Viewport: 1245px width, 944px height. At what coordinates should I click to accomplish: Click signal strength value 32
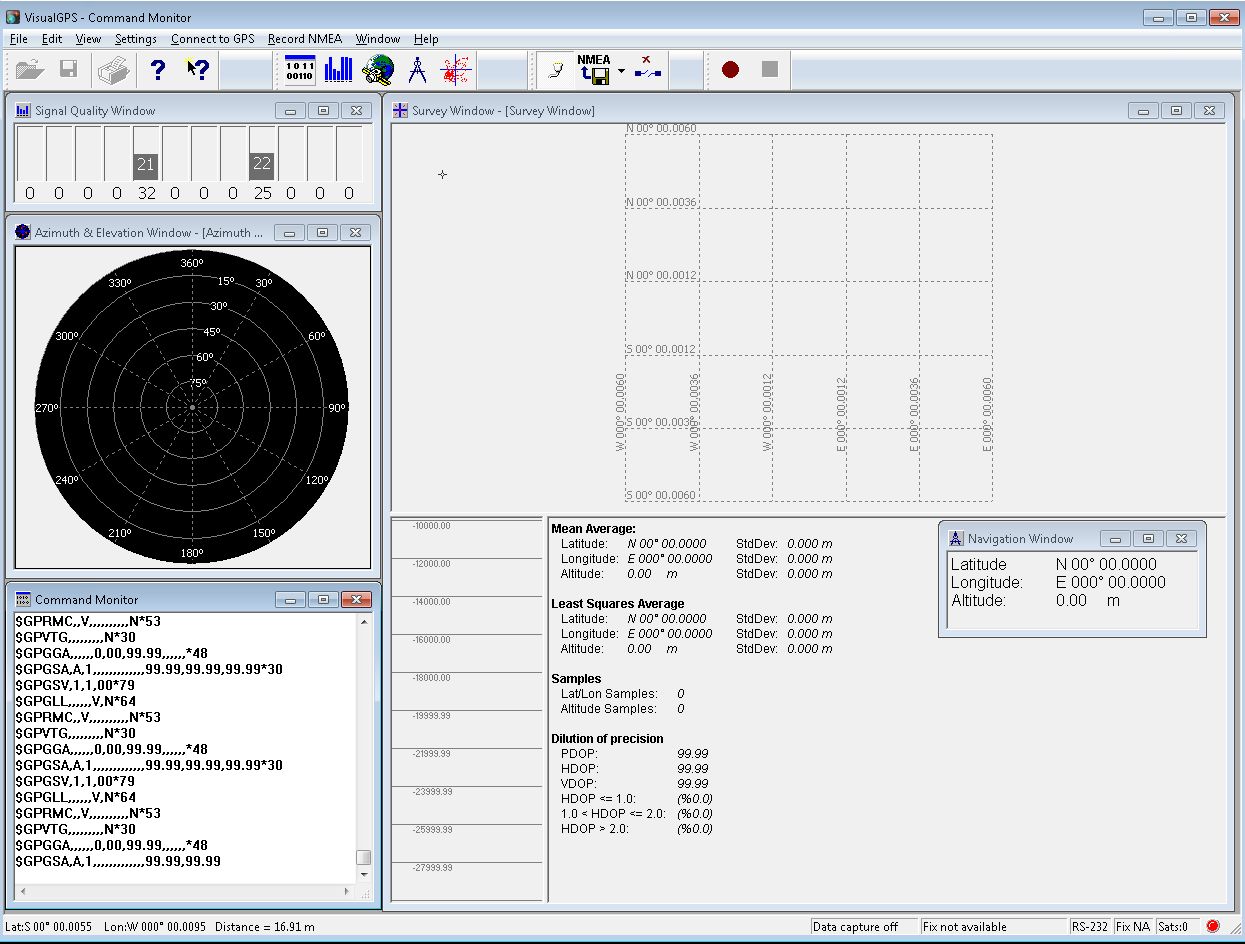(x=146, y=194)
